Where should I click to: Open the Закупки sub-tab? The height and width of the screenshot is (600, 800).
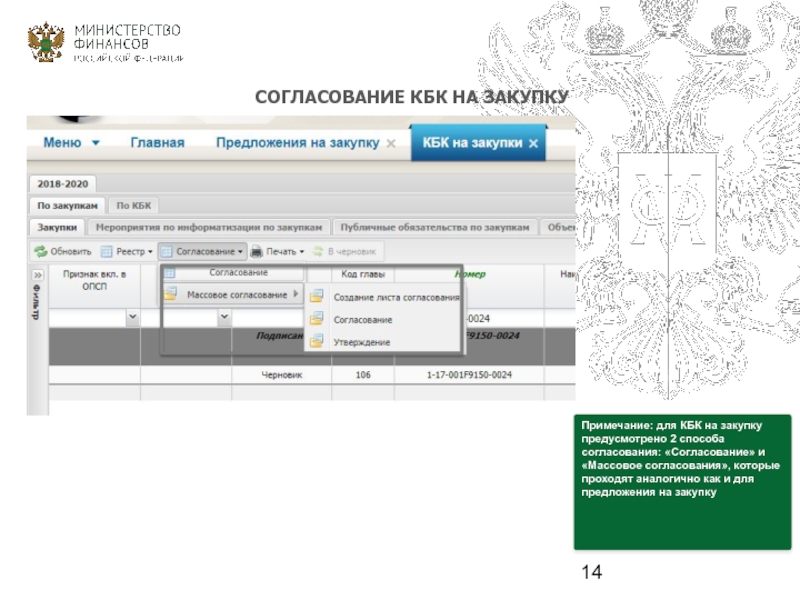(x=57, y=227)
